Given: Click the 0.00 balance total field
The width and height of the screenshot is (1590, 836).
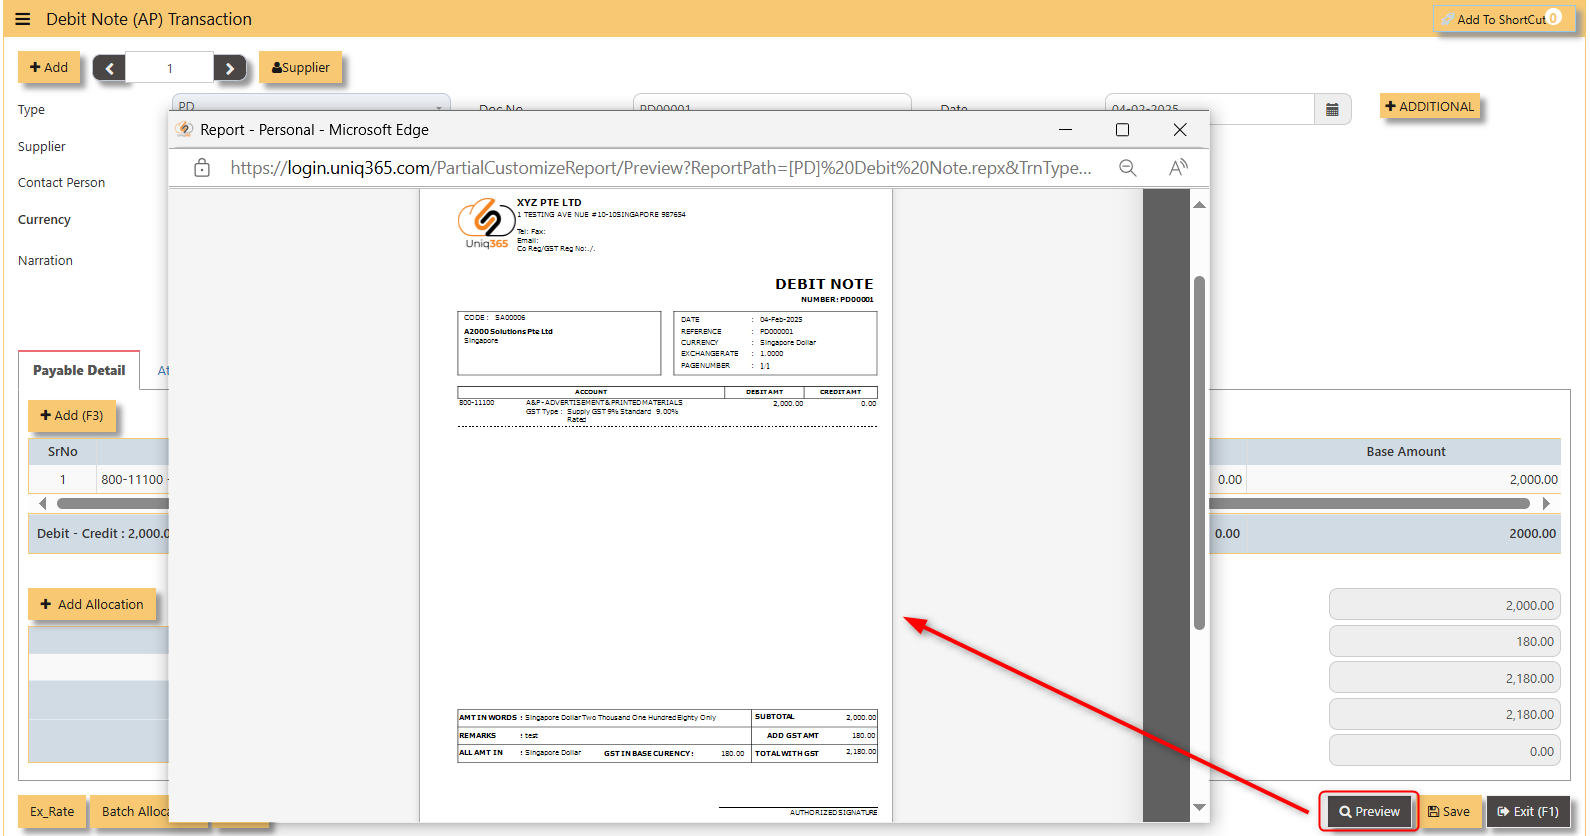Looking at the screenshot, I should (1444, 751).
